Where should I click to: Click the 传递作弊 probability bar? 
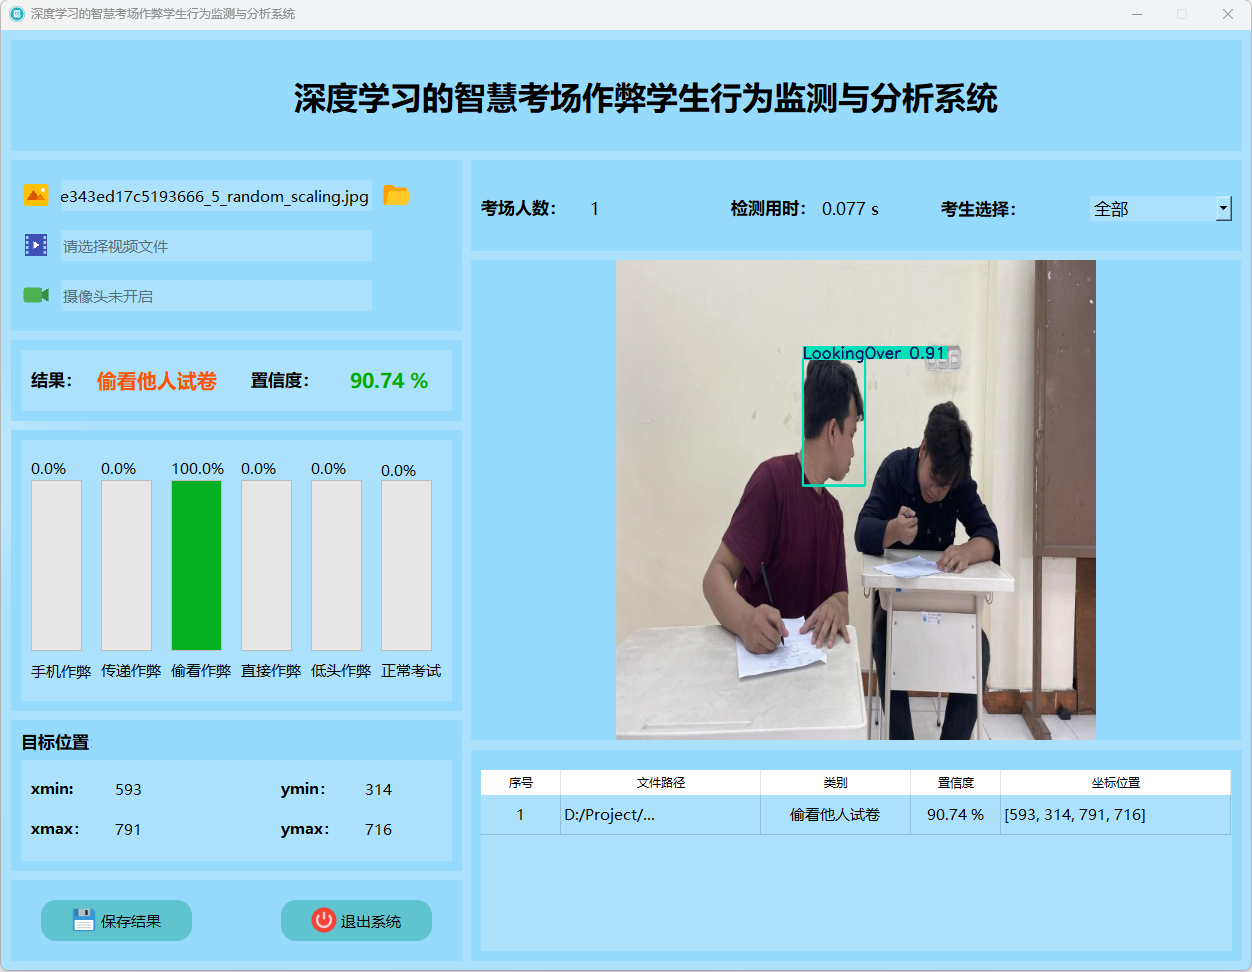[x=126, y=565]
